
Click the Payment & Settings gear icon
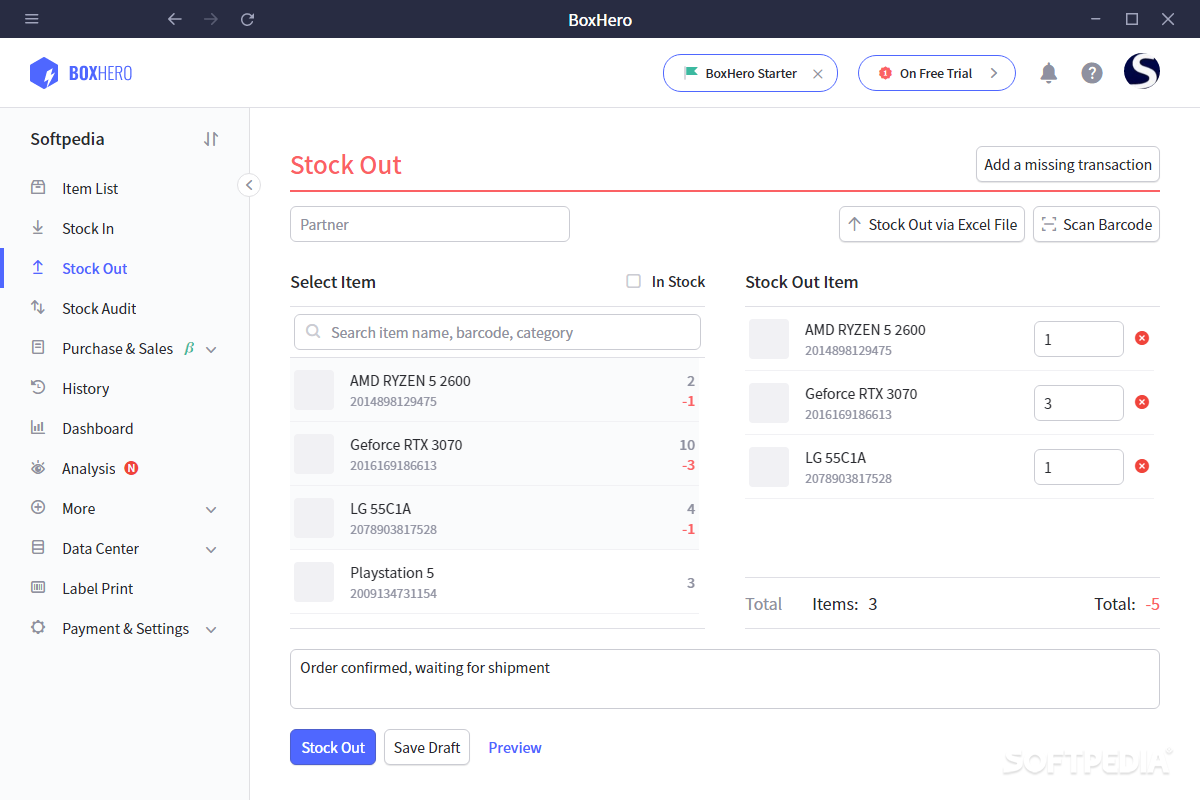(38, 627)
